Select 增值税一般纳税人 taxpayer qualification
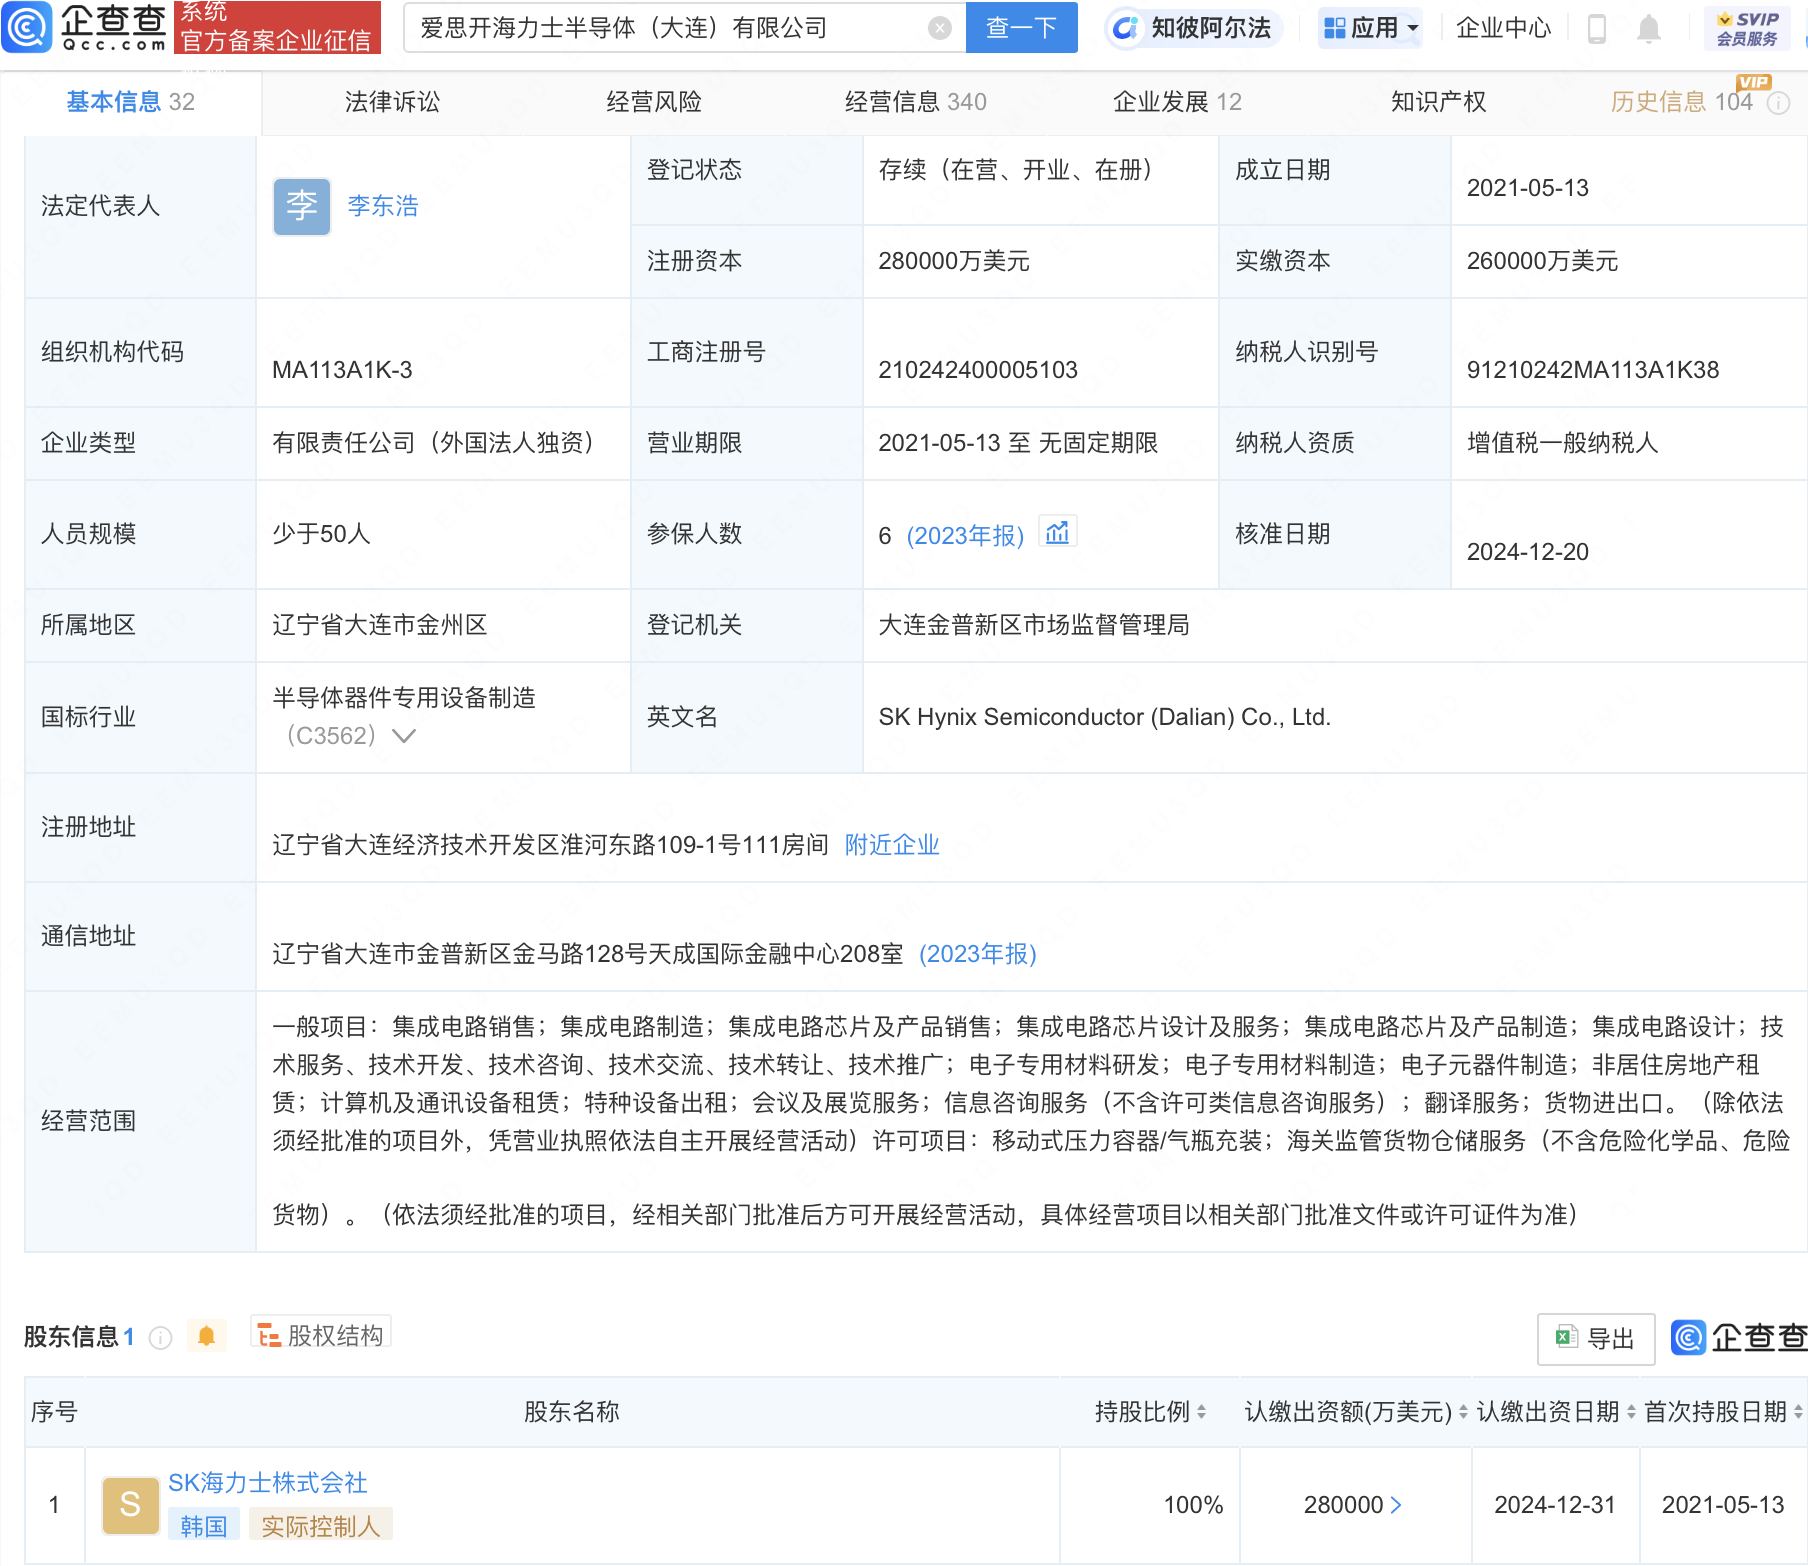Image resolution: width=1808 pixels, height=1566 pixels. tap(1562, 443)
